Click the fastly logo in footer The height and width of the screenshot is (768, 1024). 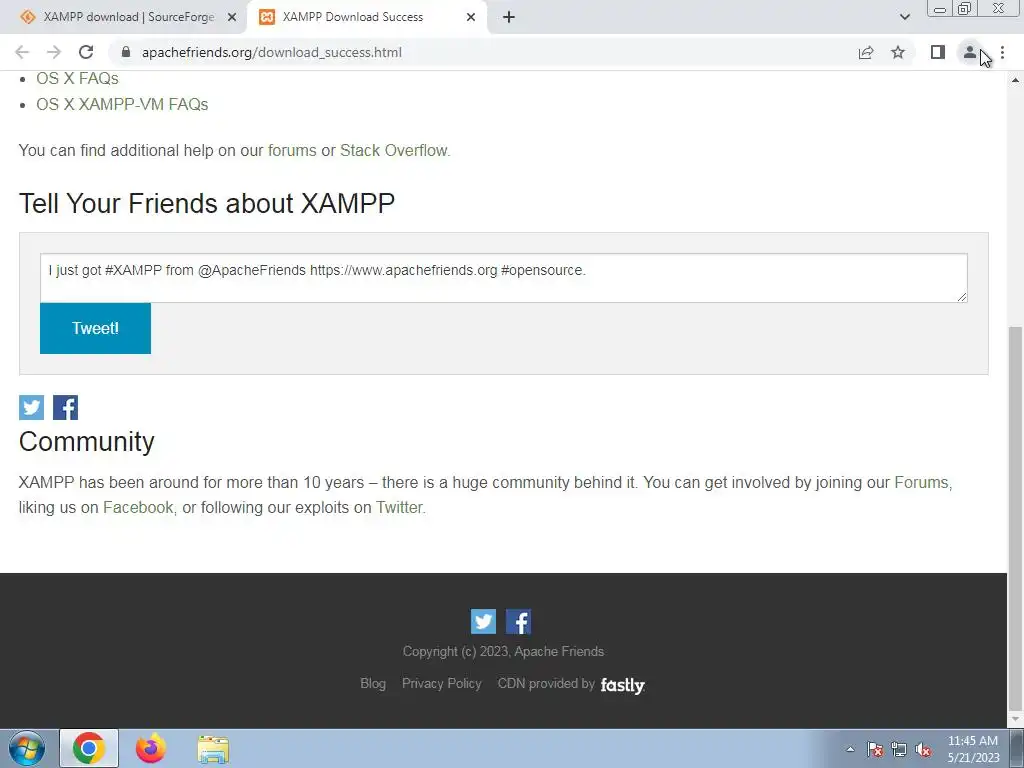point(622,685)
